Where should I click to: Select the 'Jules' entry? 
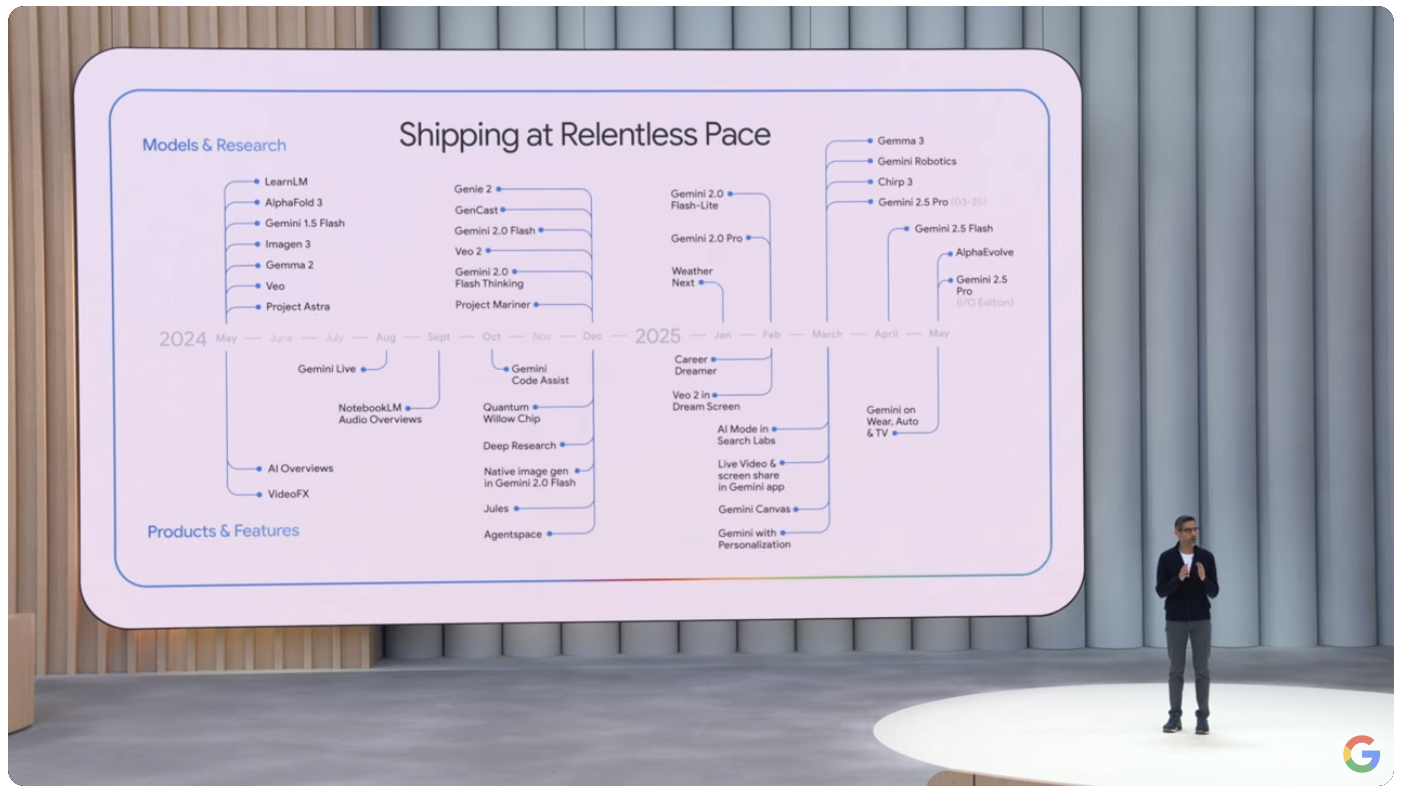[x=496, y=510]
